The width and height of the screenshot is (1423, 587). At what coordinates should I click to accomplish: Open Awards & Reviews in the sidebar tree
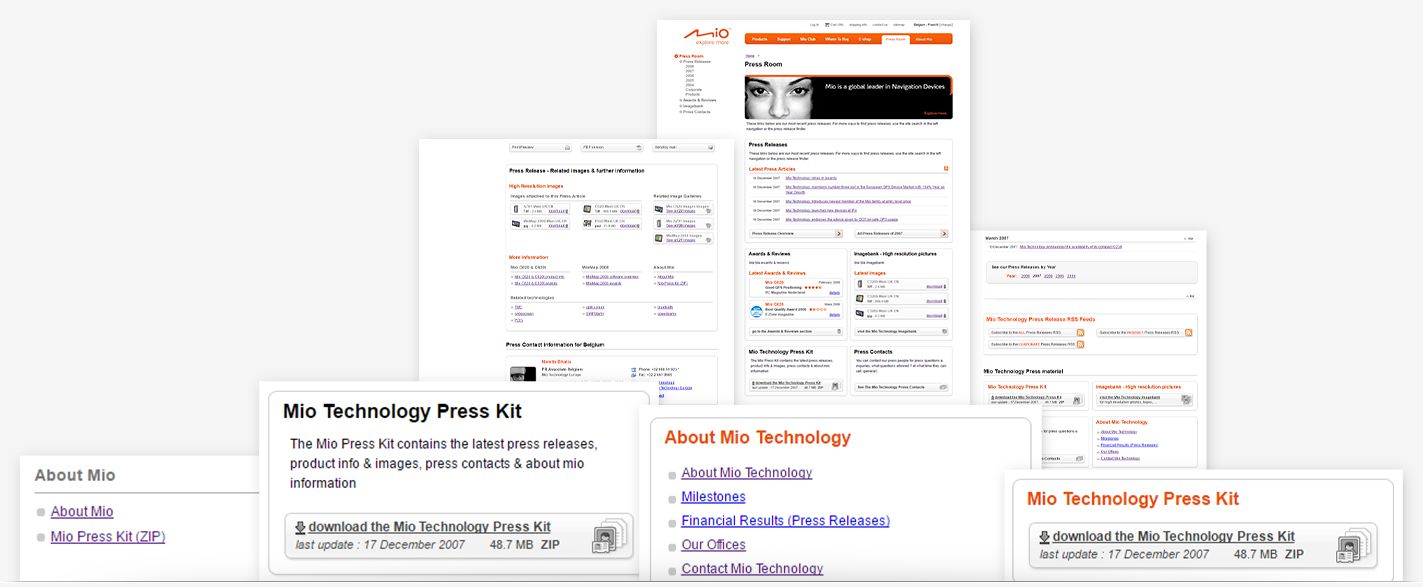(x=698, y=100)
